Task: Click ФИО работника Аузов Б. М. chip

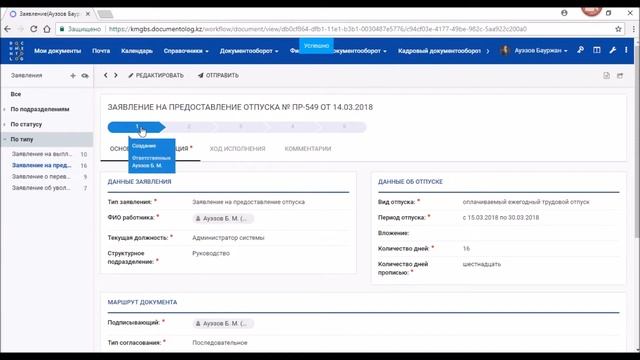Action: point(223,219)
